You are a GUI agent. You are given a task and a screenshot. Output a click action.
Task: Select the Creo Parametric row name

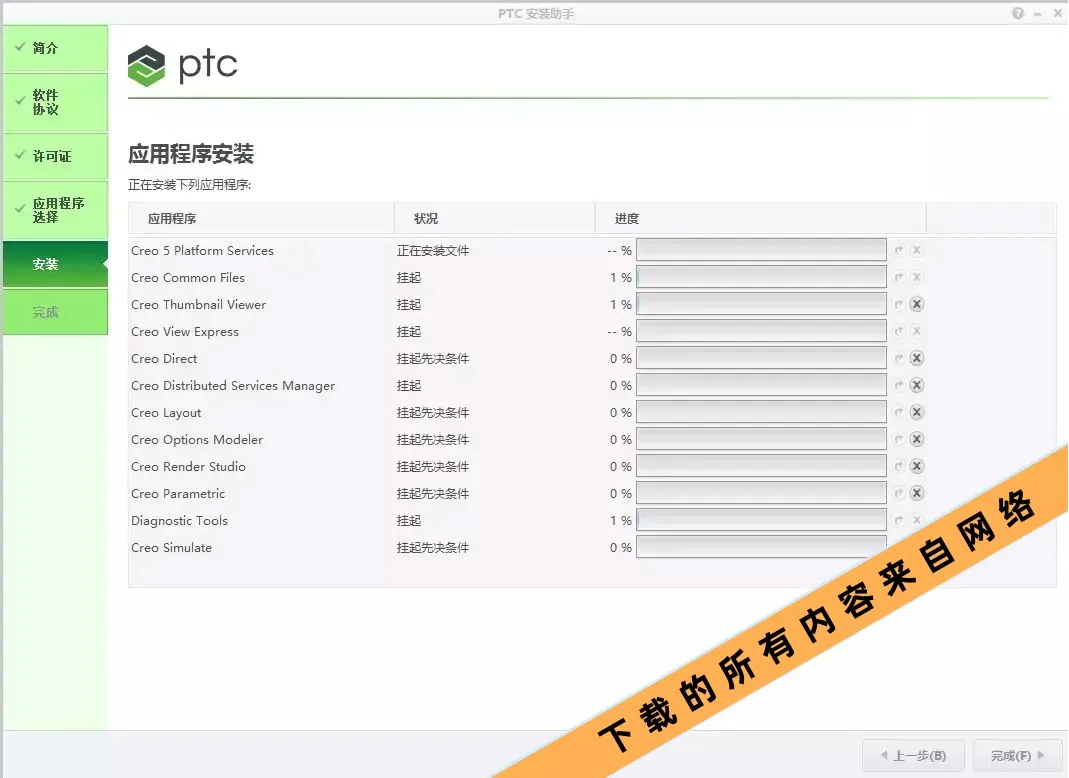pos(178,493)
